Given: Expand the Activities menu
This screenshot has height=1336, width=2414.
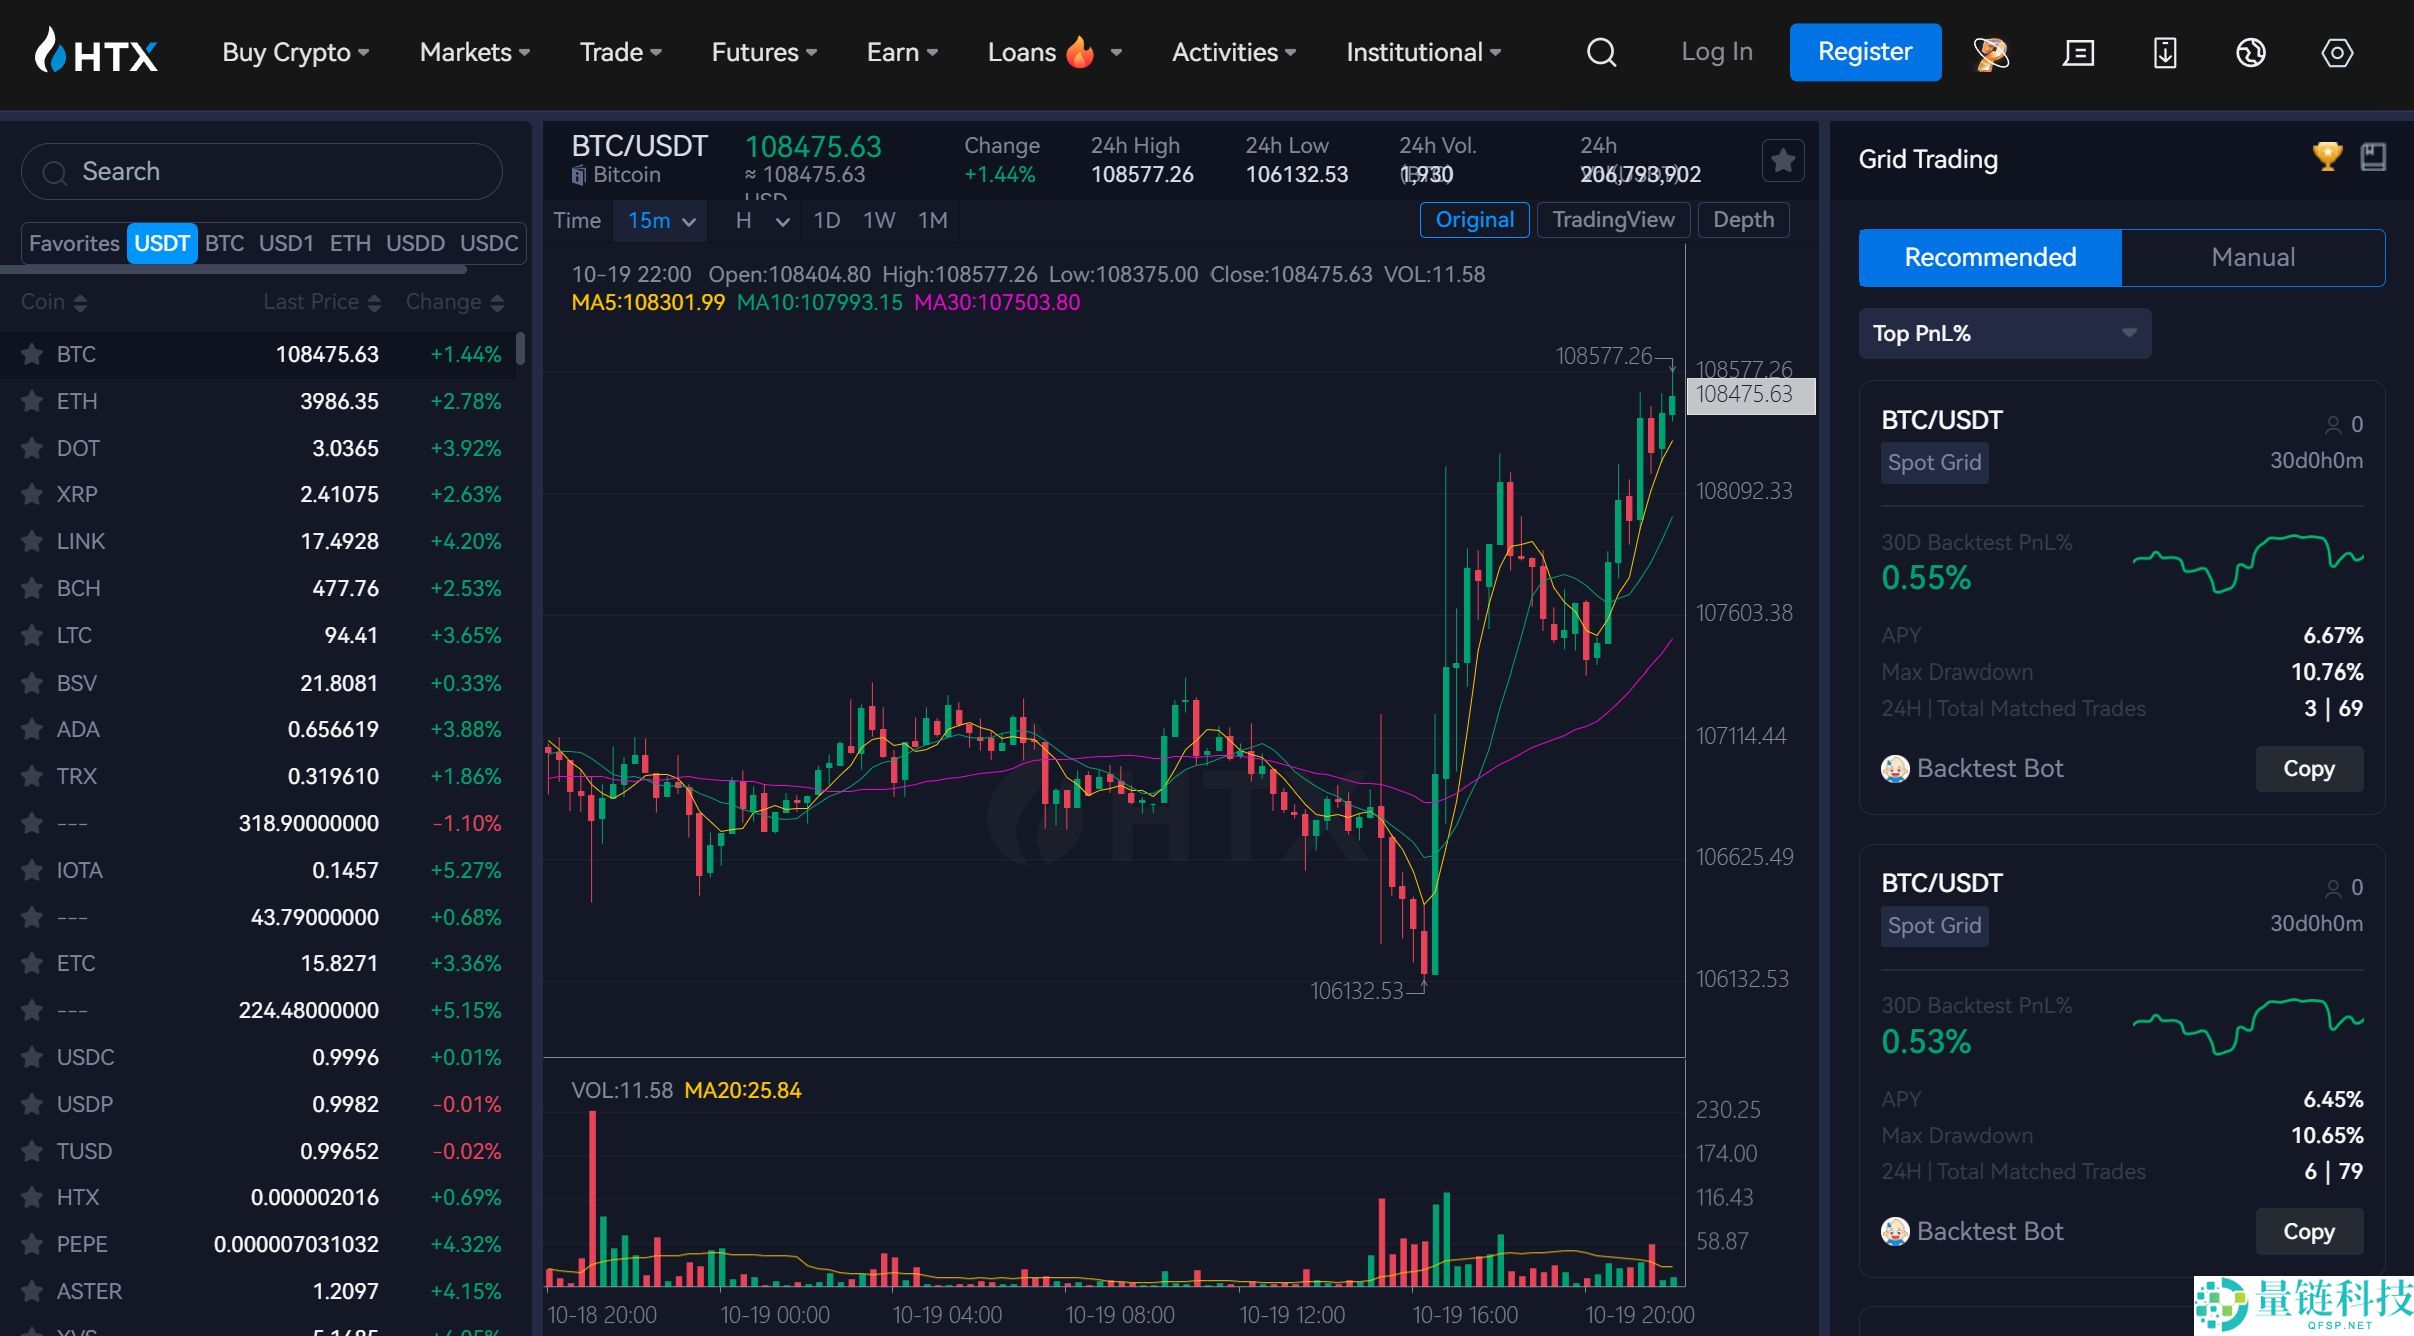Looking at the screenshot, I should pyautogui.click(x=1234, y=52).
